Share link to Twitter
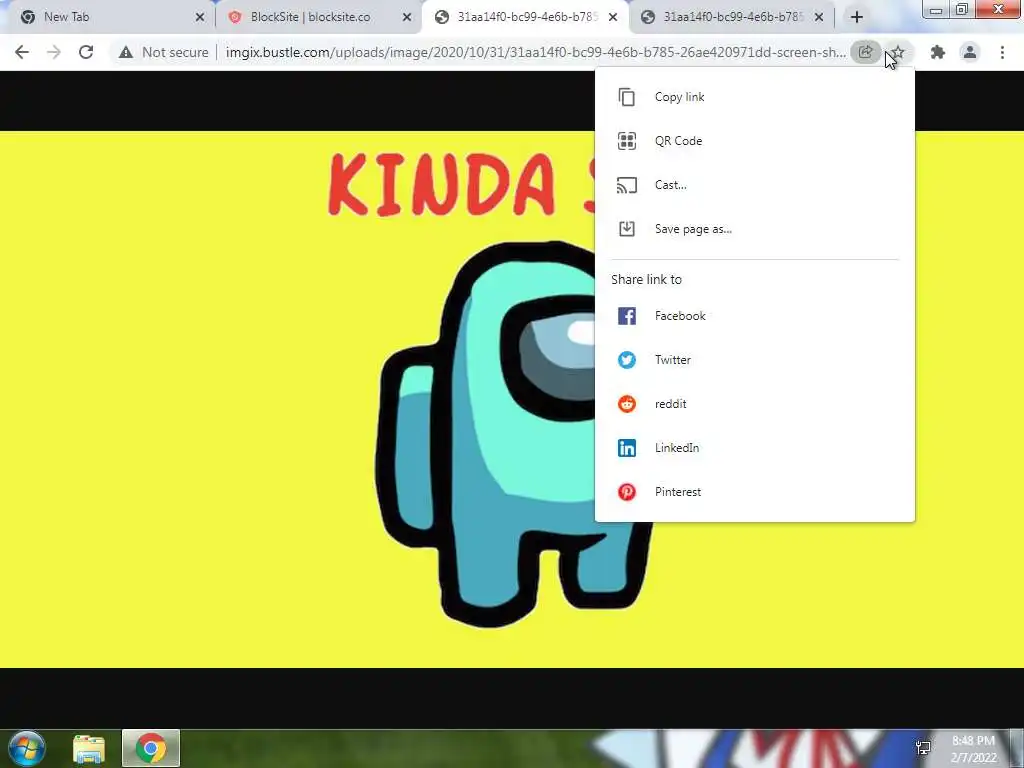The width and height of the screenshot is (1024, 768). [x=754, y=360]
